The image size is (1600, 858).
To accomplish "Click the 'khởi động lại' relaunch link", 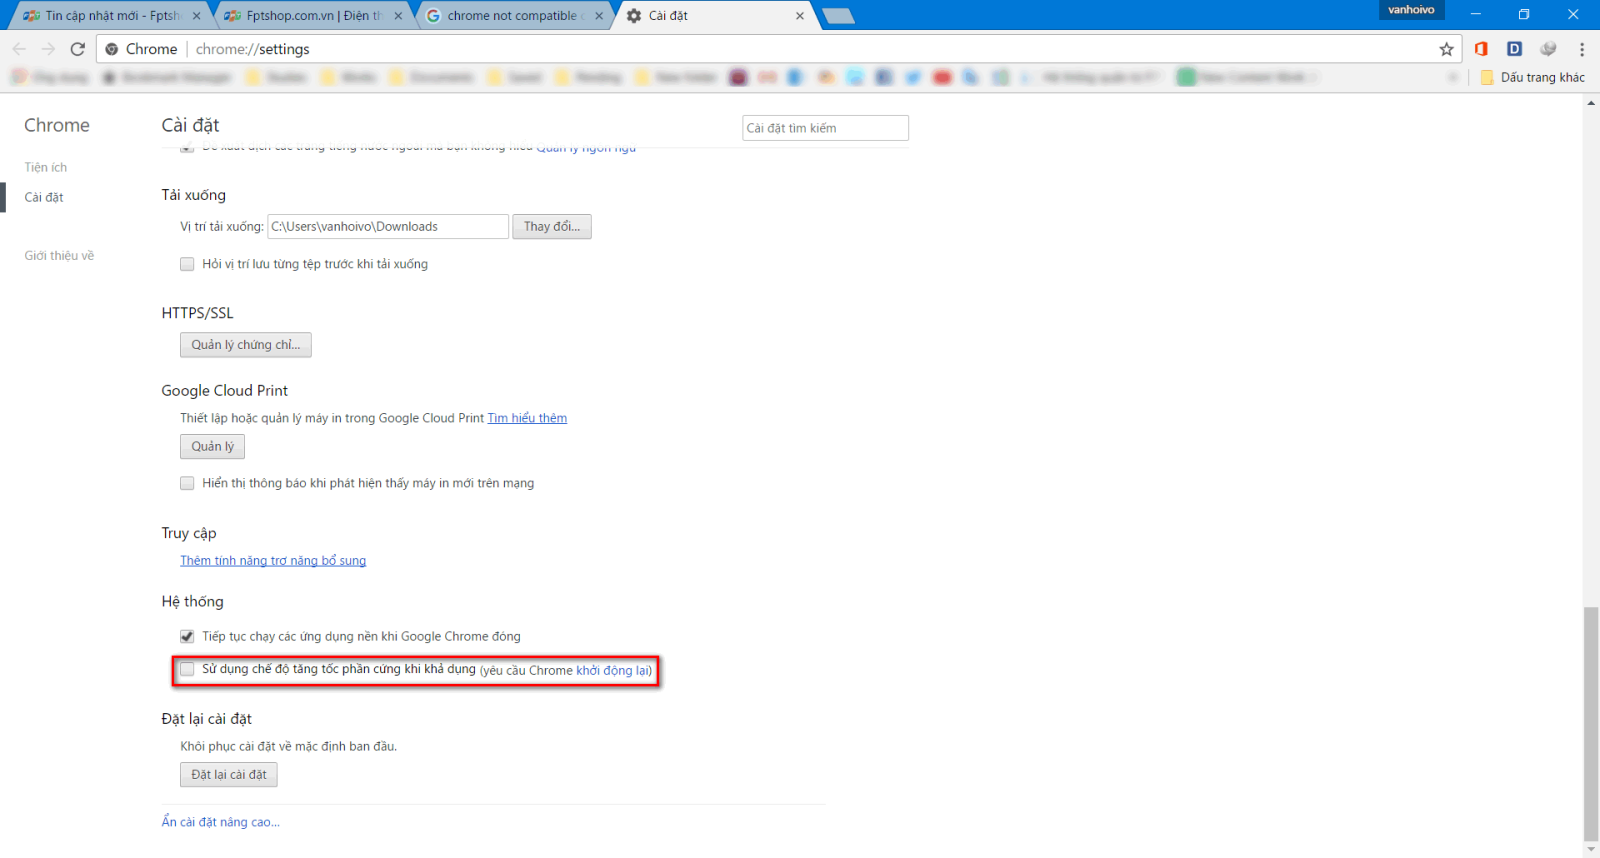I will pos(612,670).
